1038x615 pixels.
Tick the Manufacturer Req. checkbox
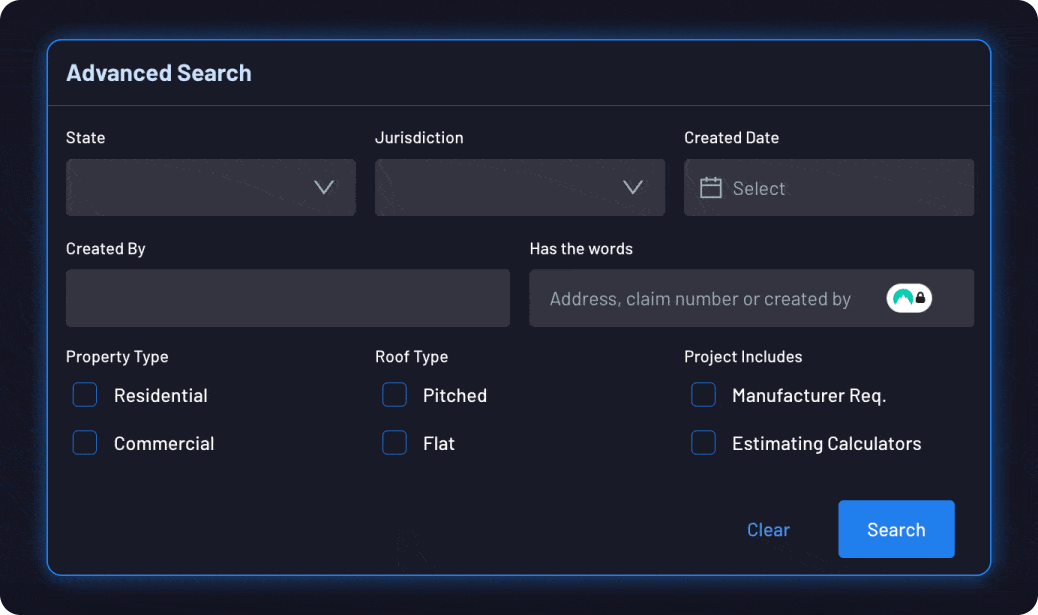(x=703, y=395)
